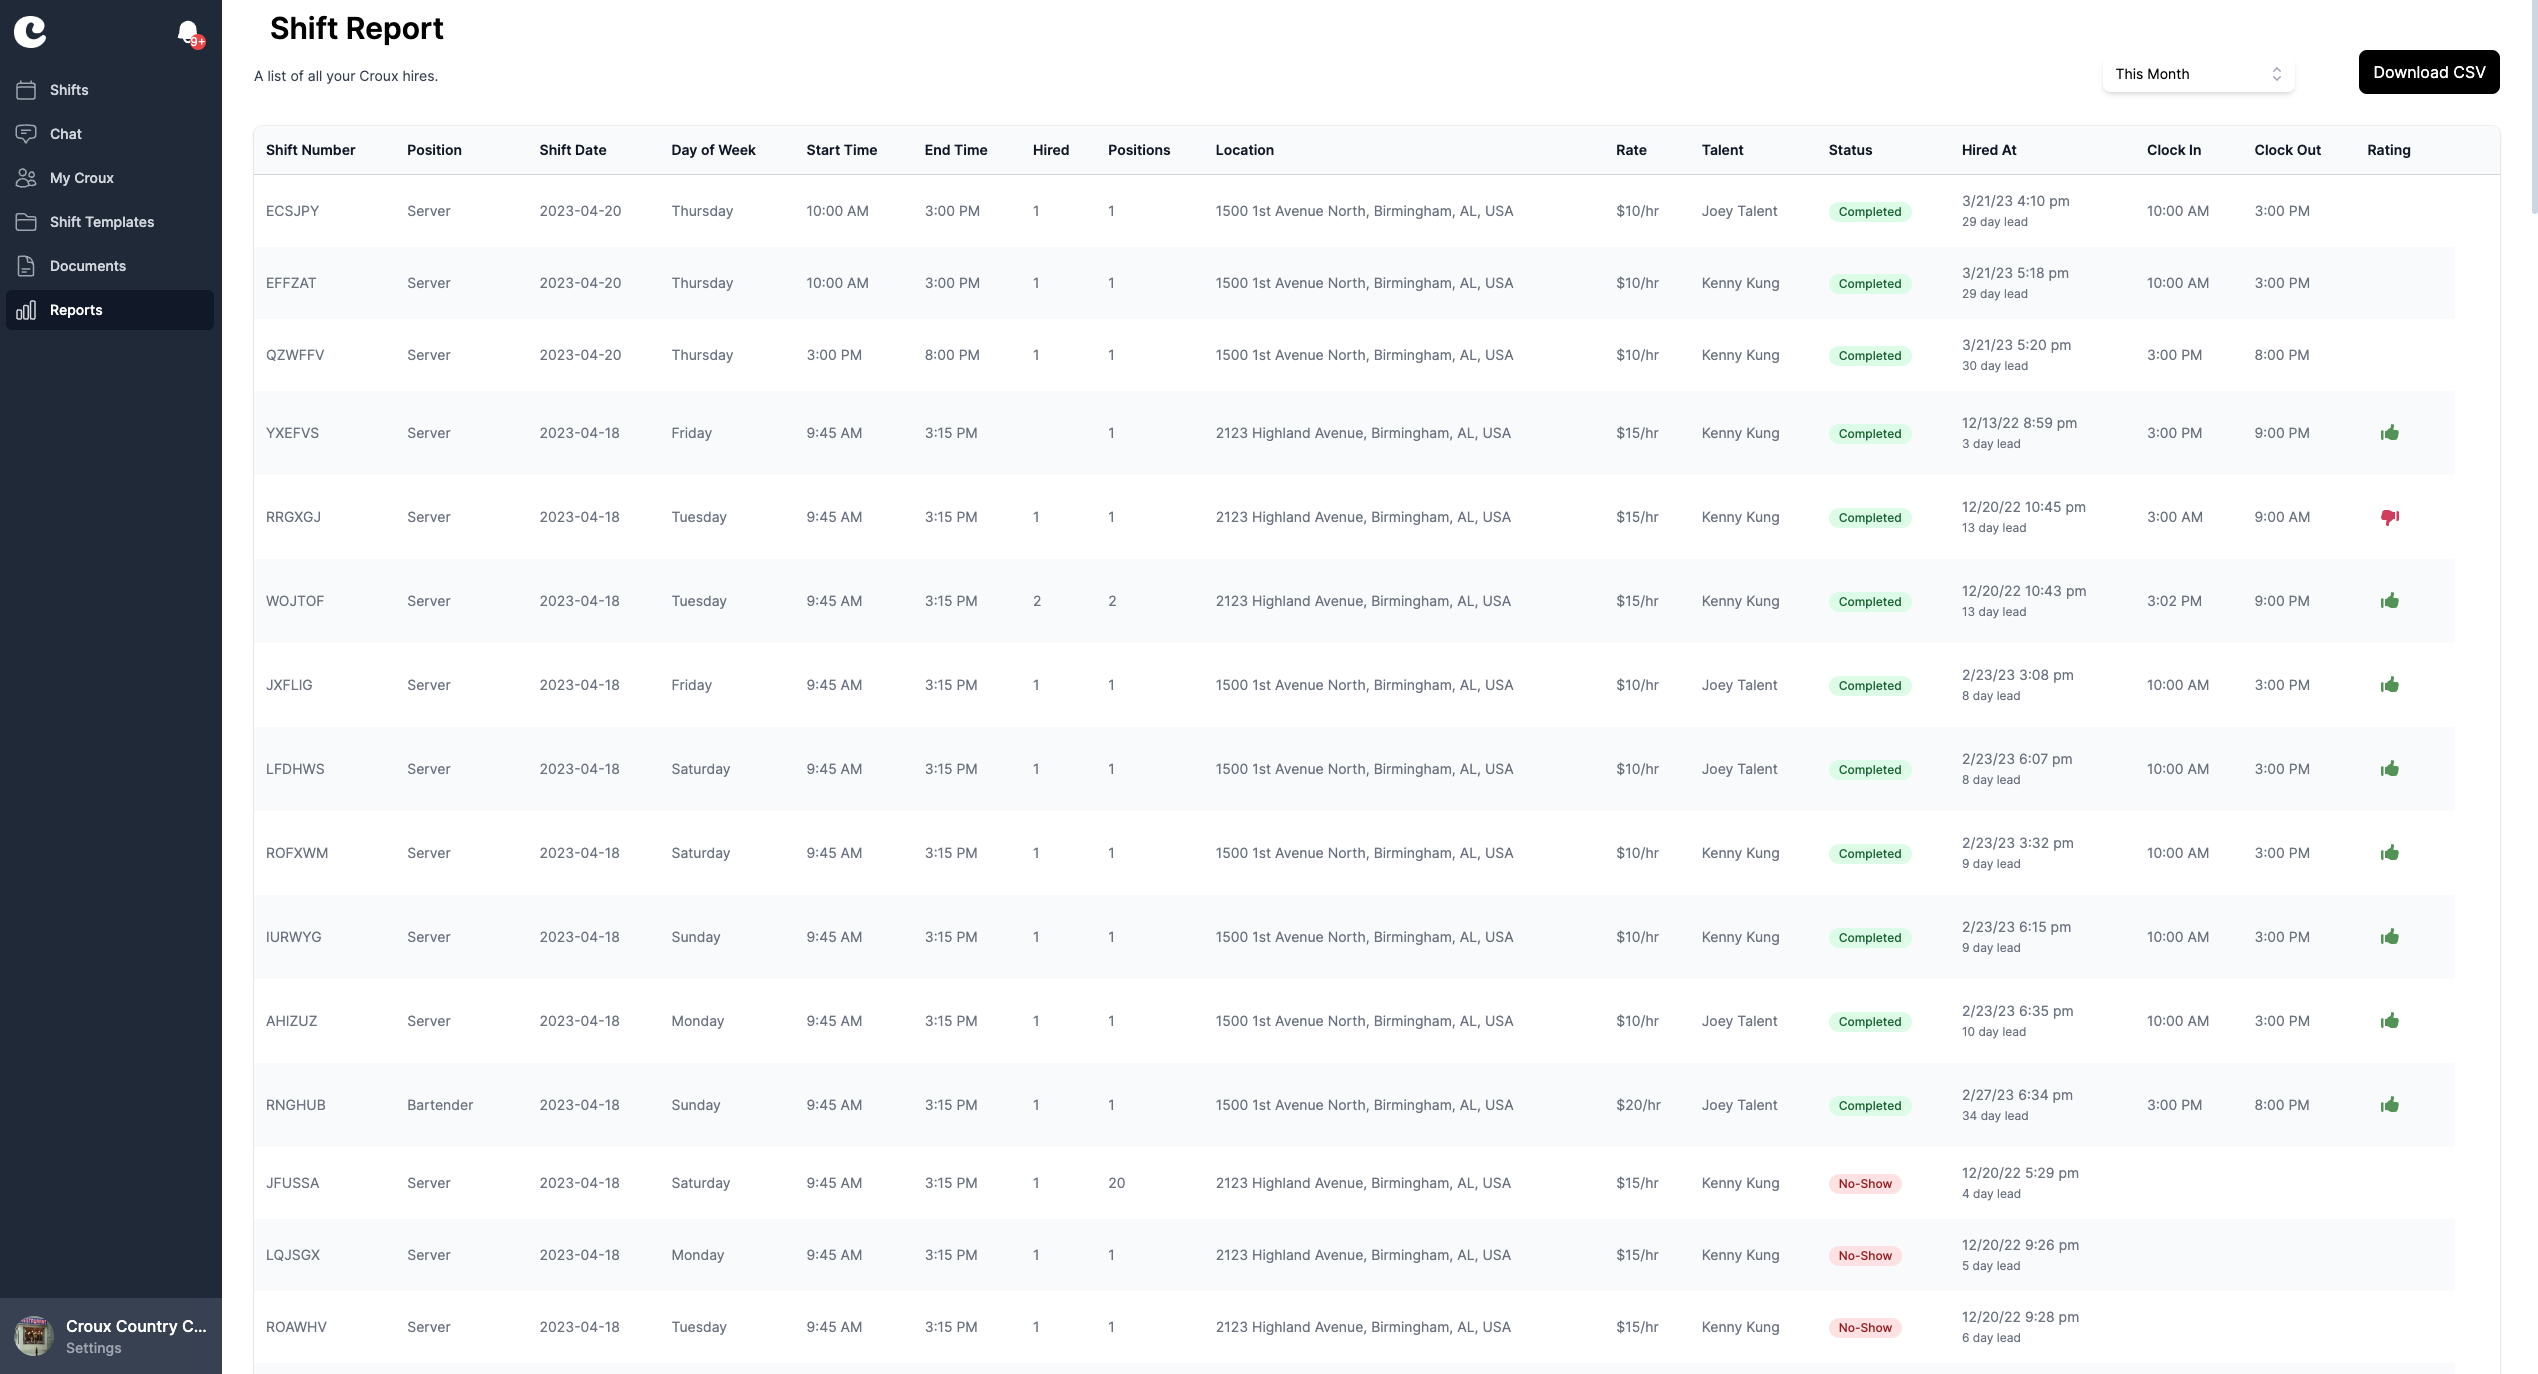Open the Croux Country Club settings account menu

pyautogui.click(x=135, y=1327)
